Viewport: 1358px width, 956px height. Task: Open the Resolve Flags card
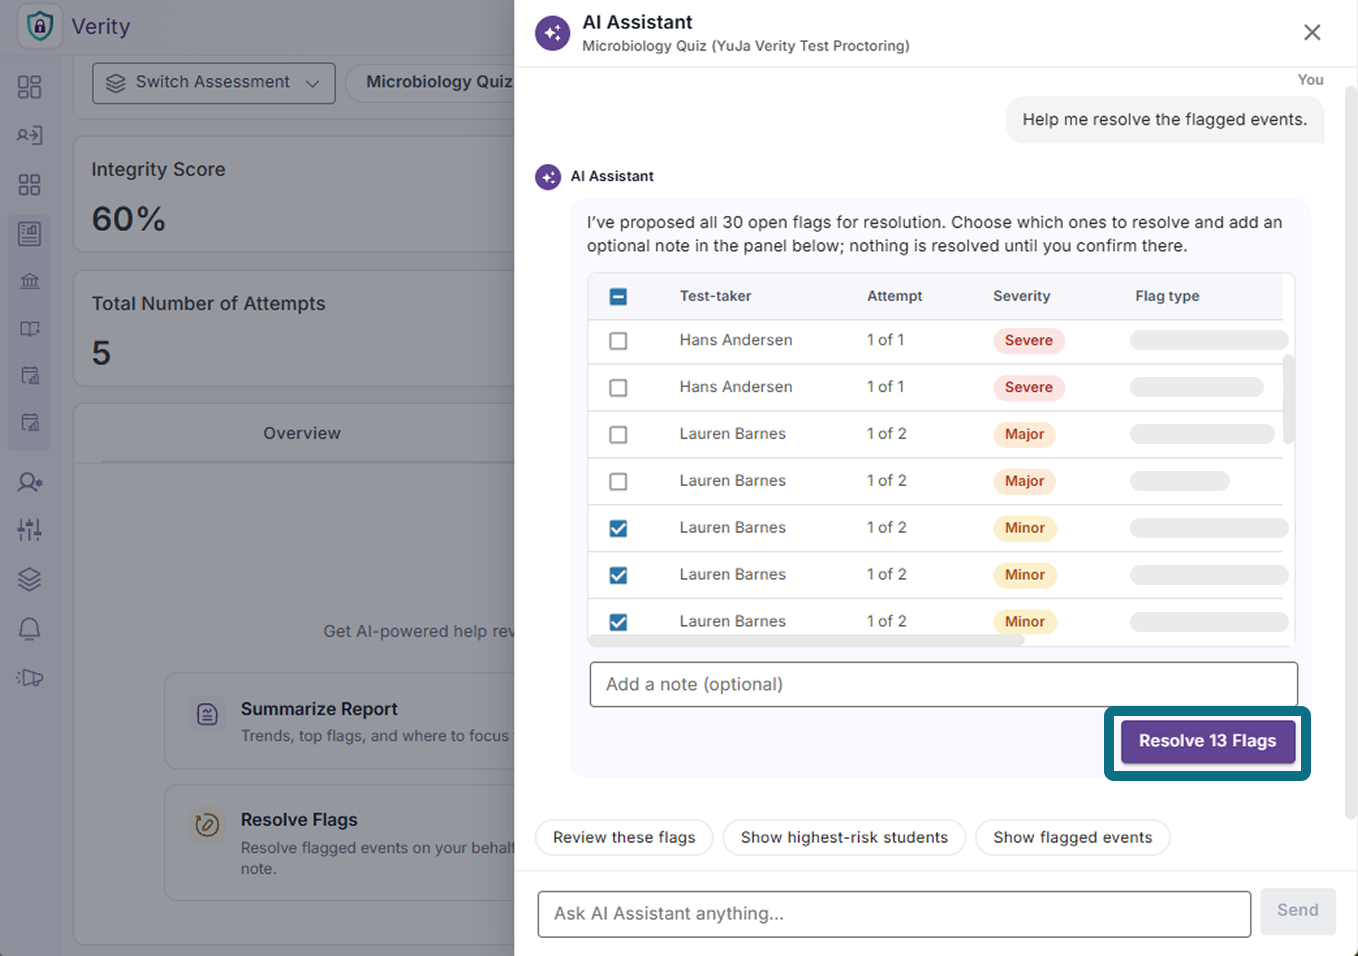[x=340, y=842]
